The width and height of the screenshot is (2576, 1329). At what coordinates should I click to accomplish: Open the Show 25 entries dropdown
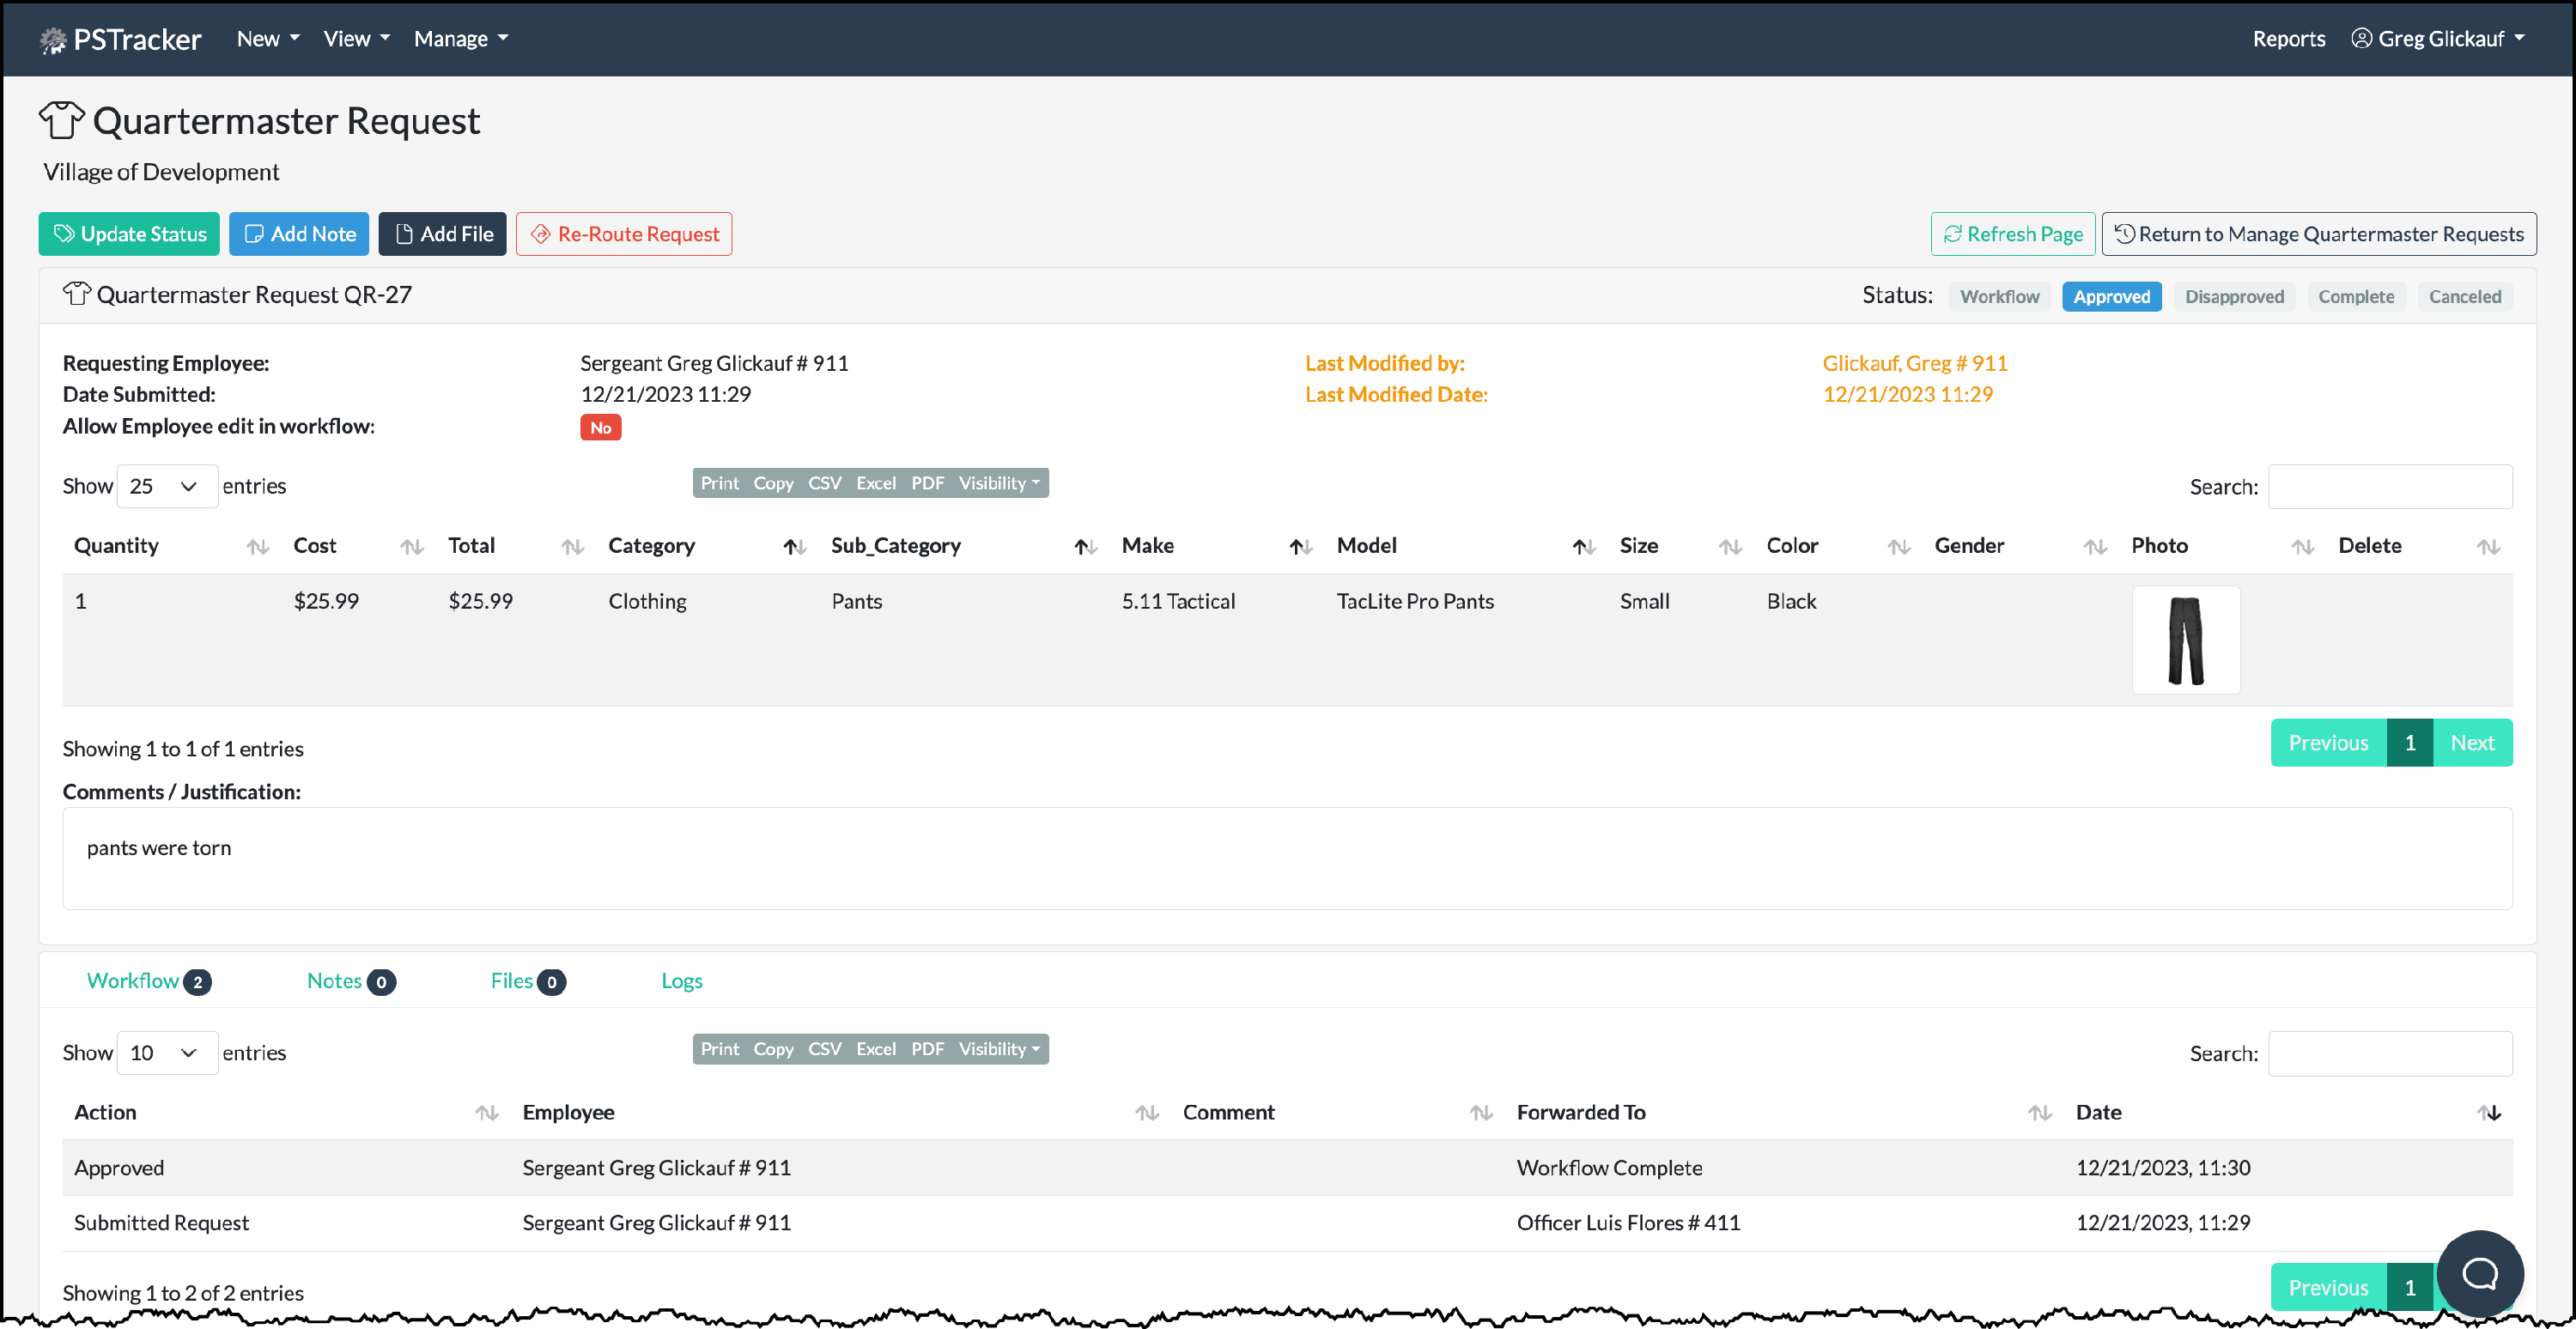coord(166,486)
